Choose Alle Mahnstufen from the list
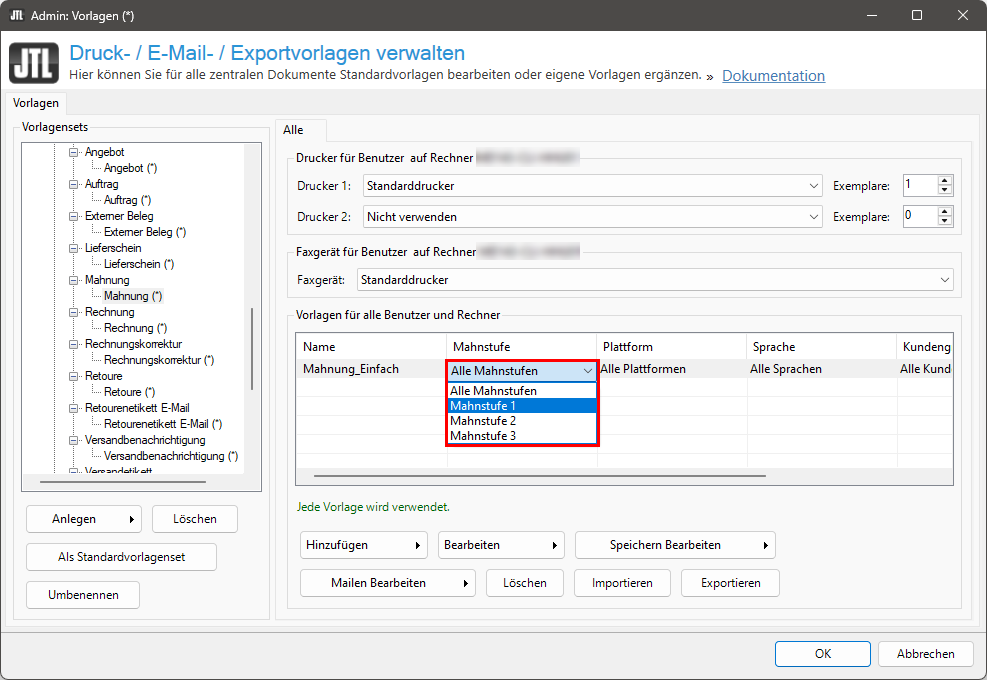This screenshot has width=987, height=680. [522, 391]
